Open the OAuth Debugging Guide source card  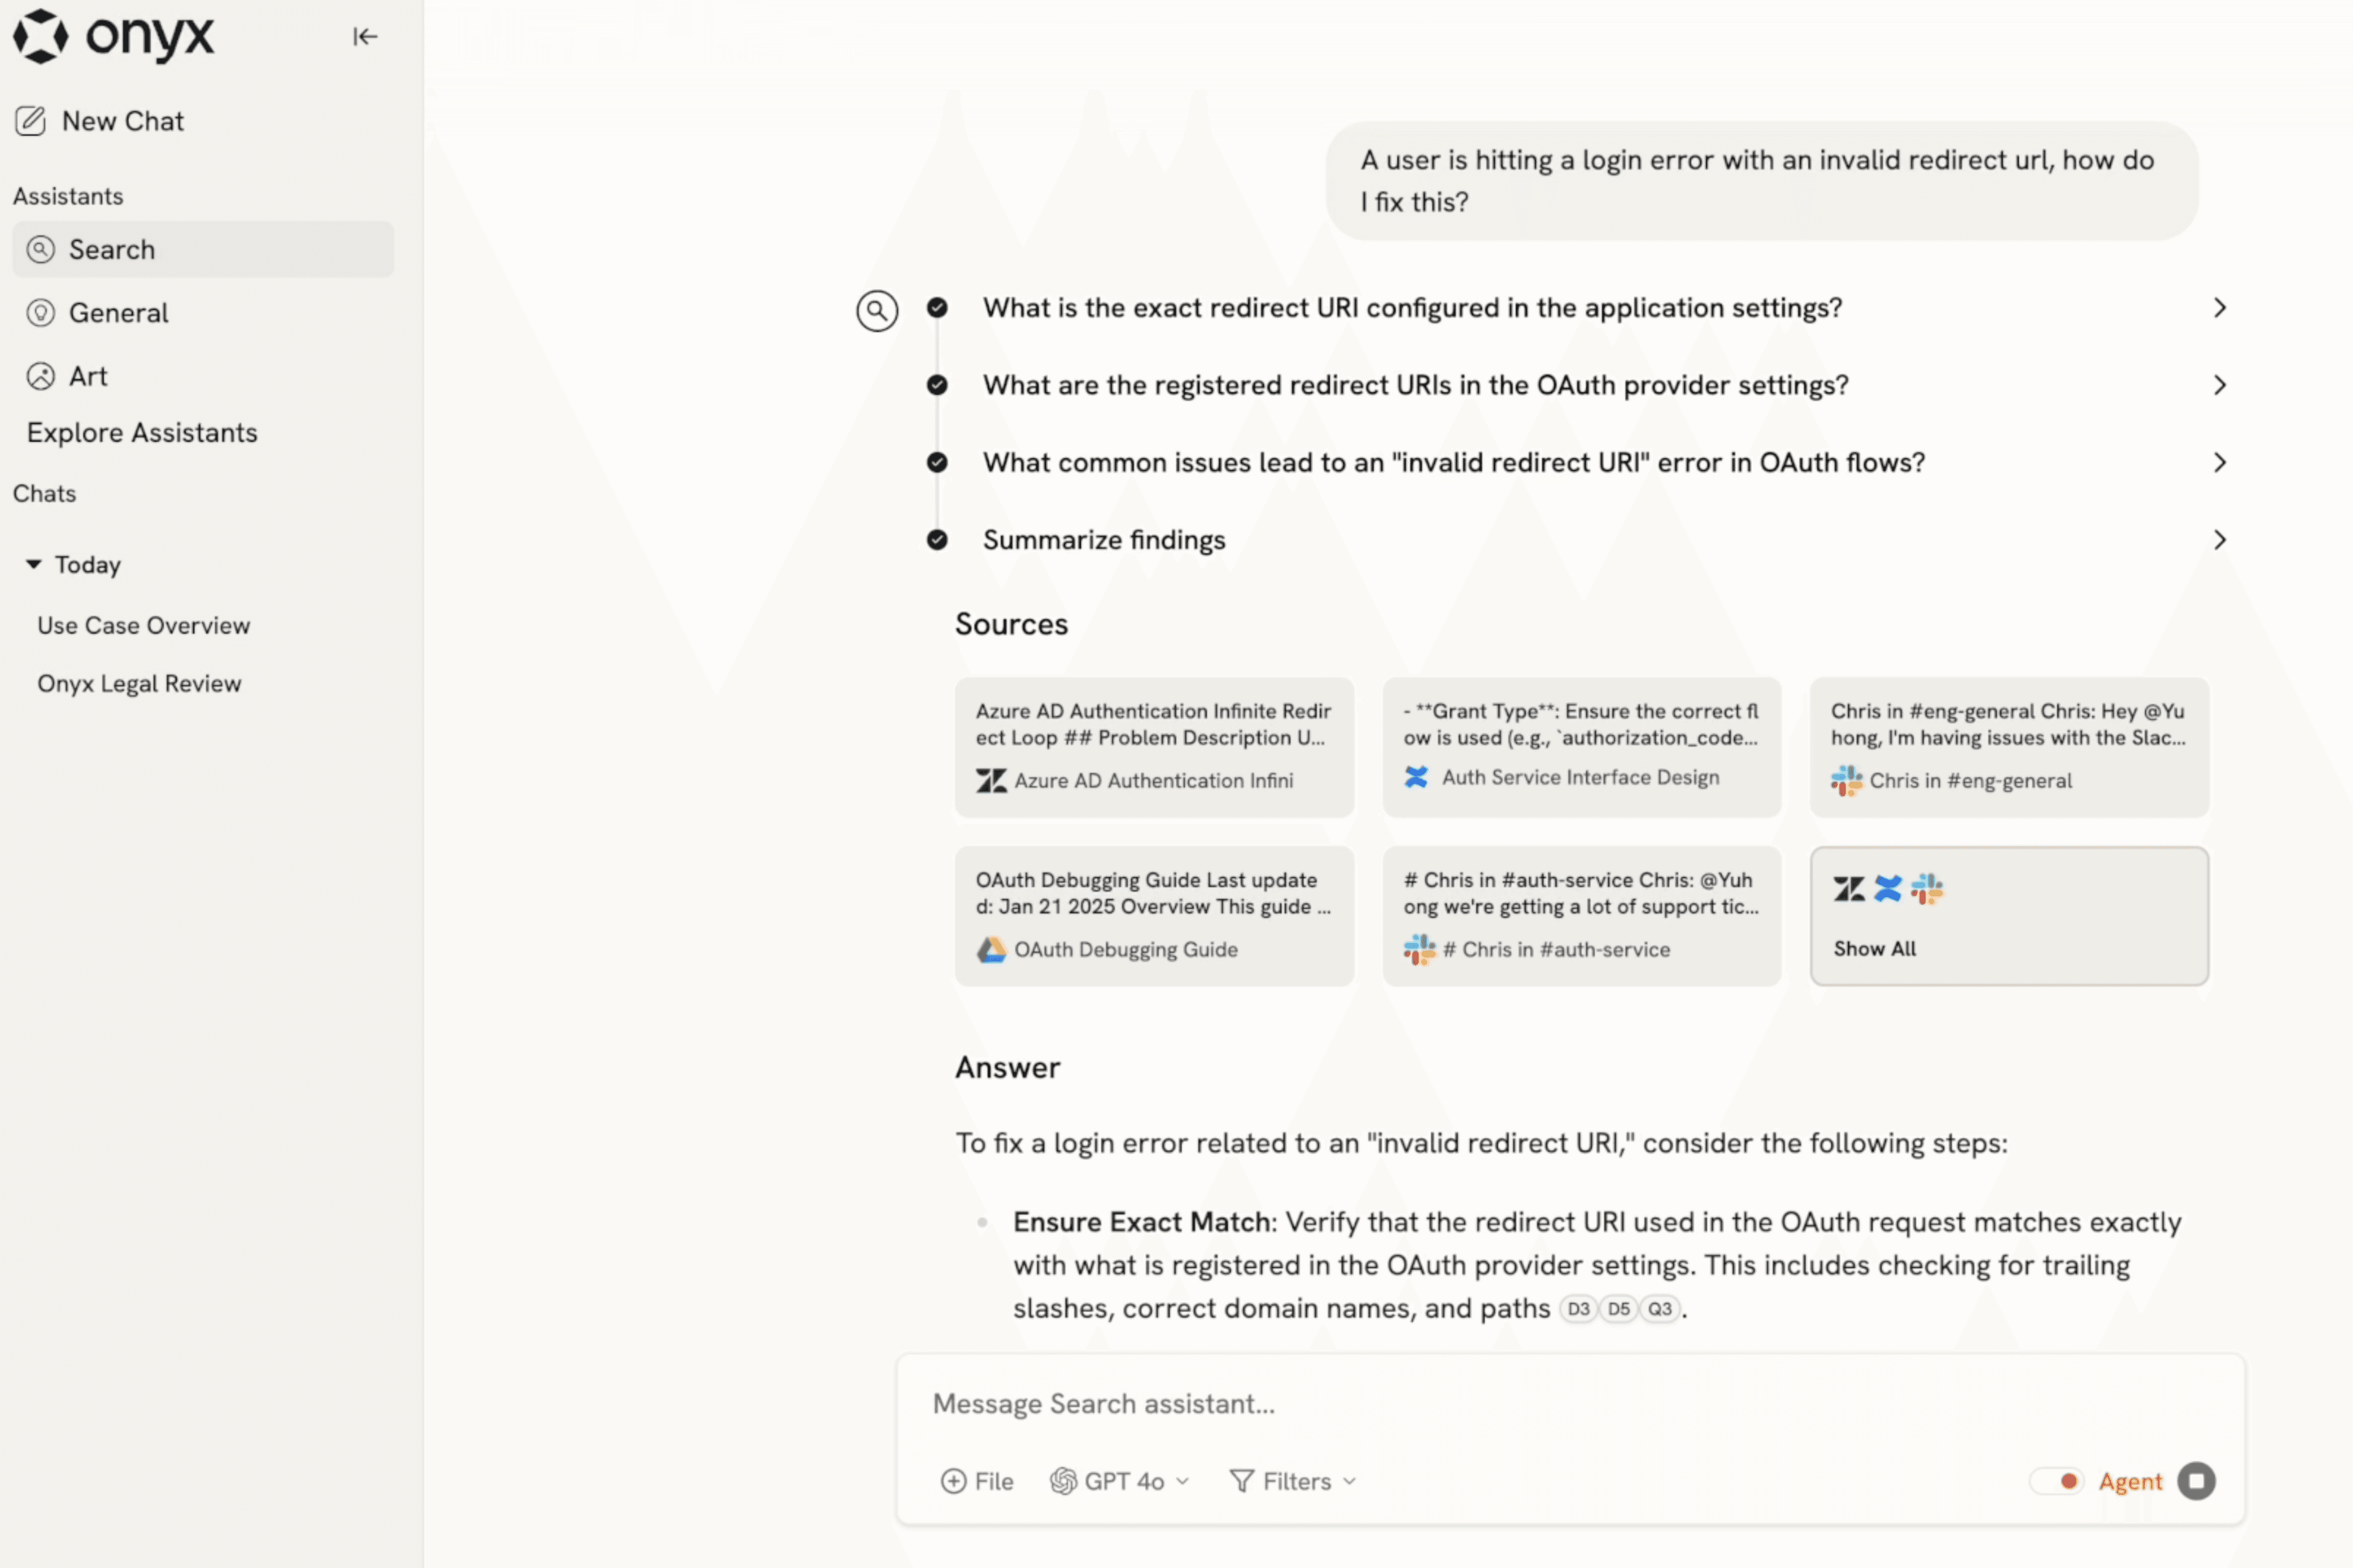(x=1154, y=916)
